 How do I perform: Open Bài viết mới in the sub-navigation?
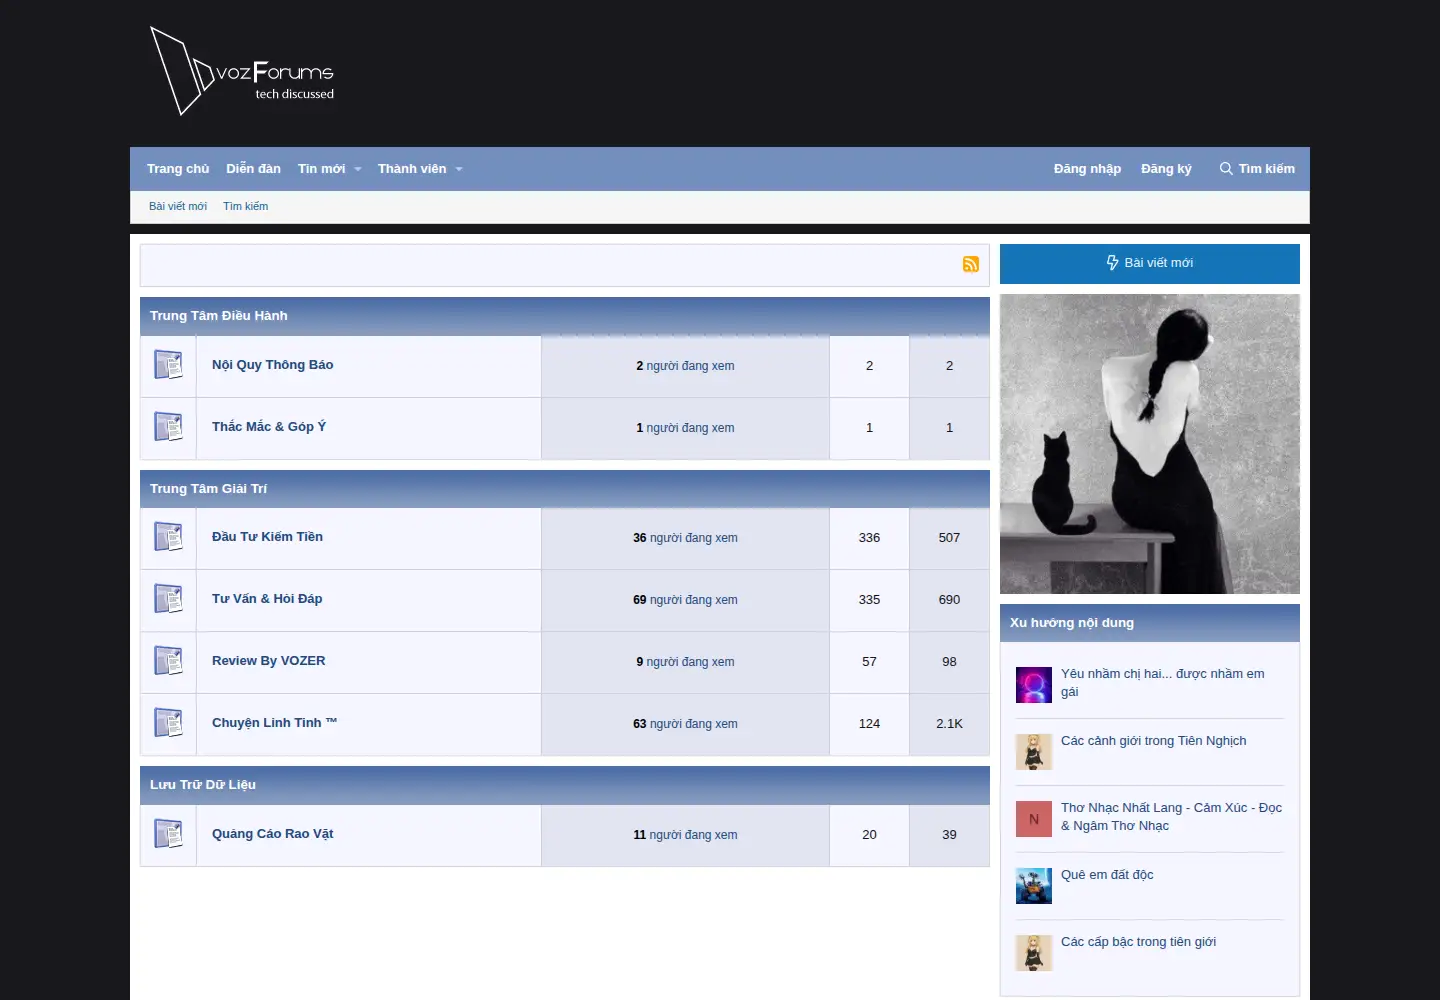pyautogui.click(x=178, y=206)
